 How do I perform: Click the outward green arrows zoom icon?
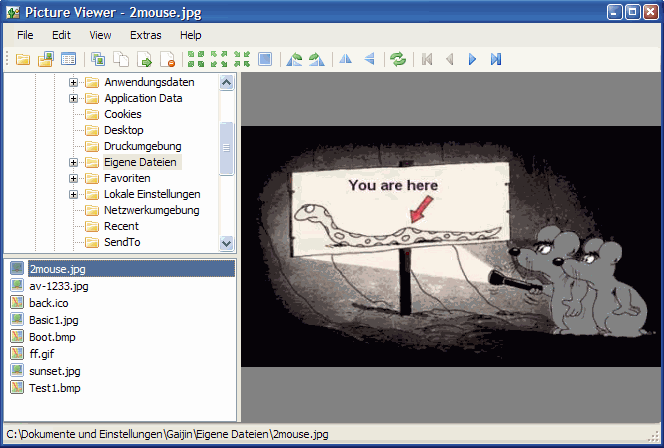point(219,59)
